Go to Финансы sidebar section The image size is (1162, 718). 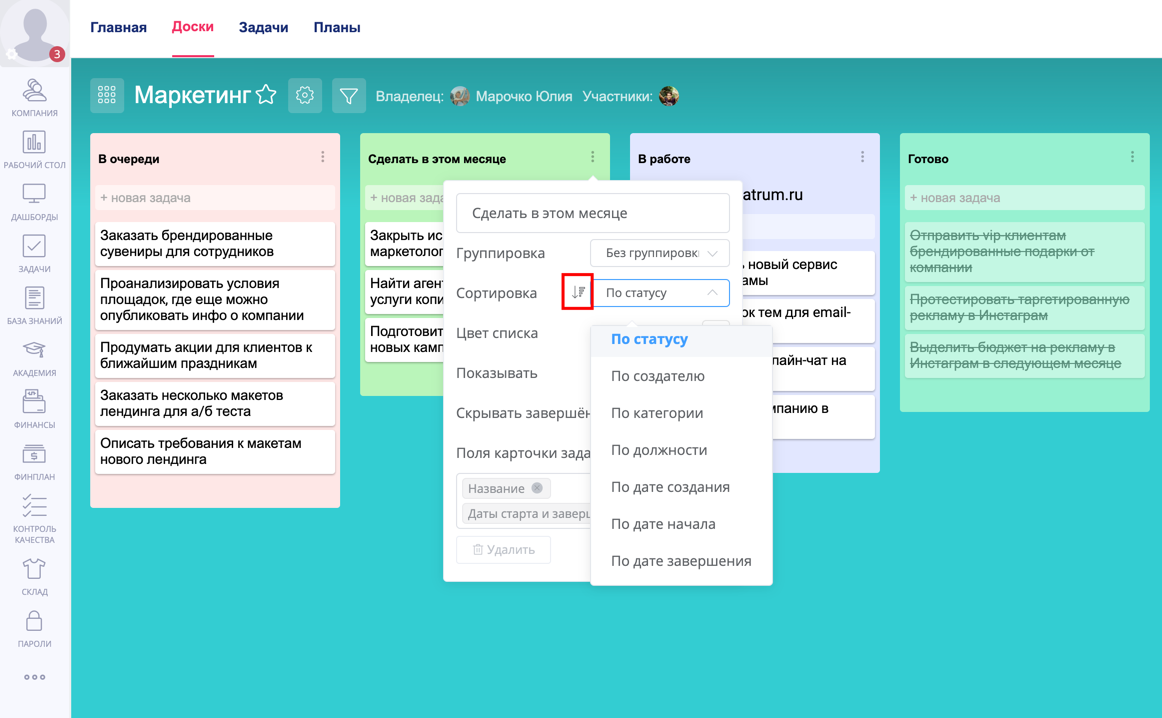[34, 409]
